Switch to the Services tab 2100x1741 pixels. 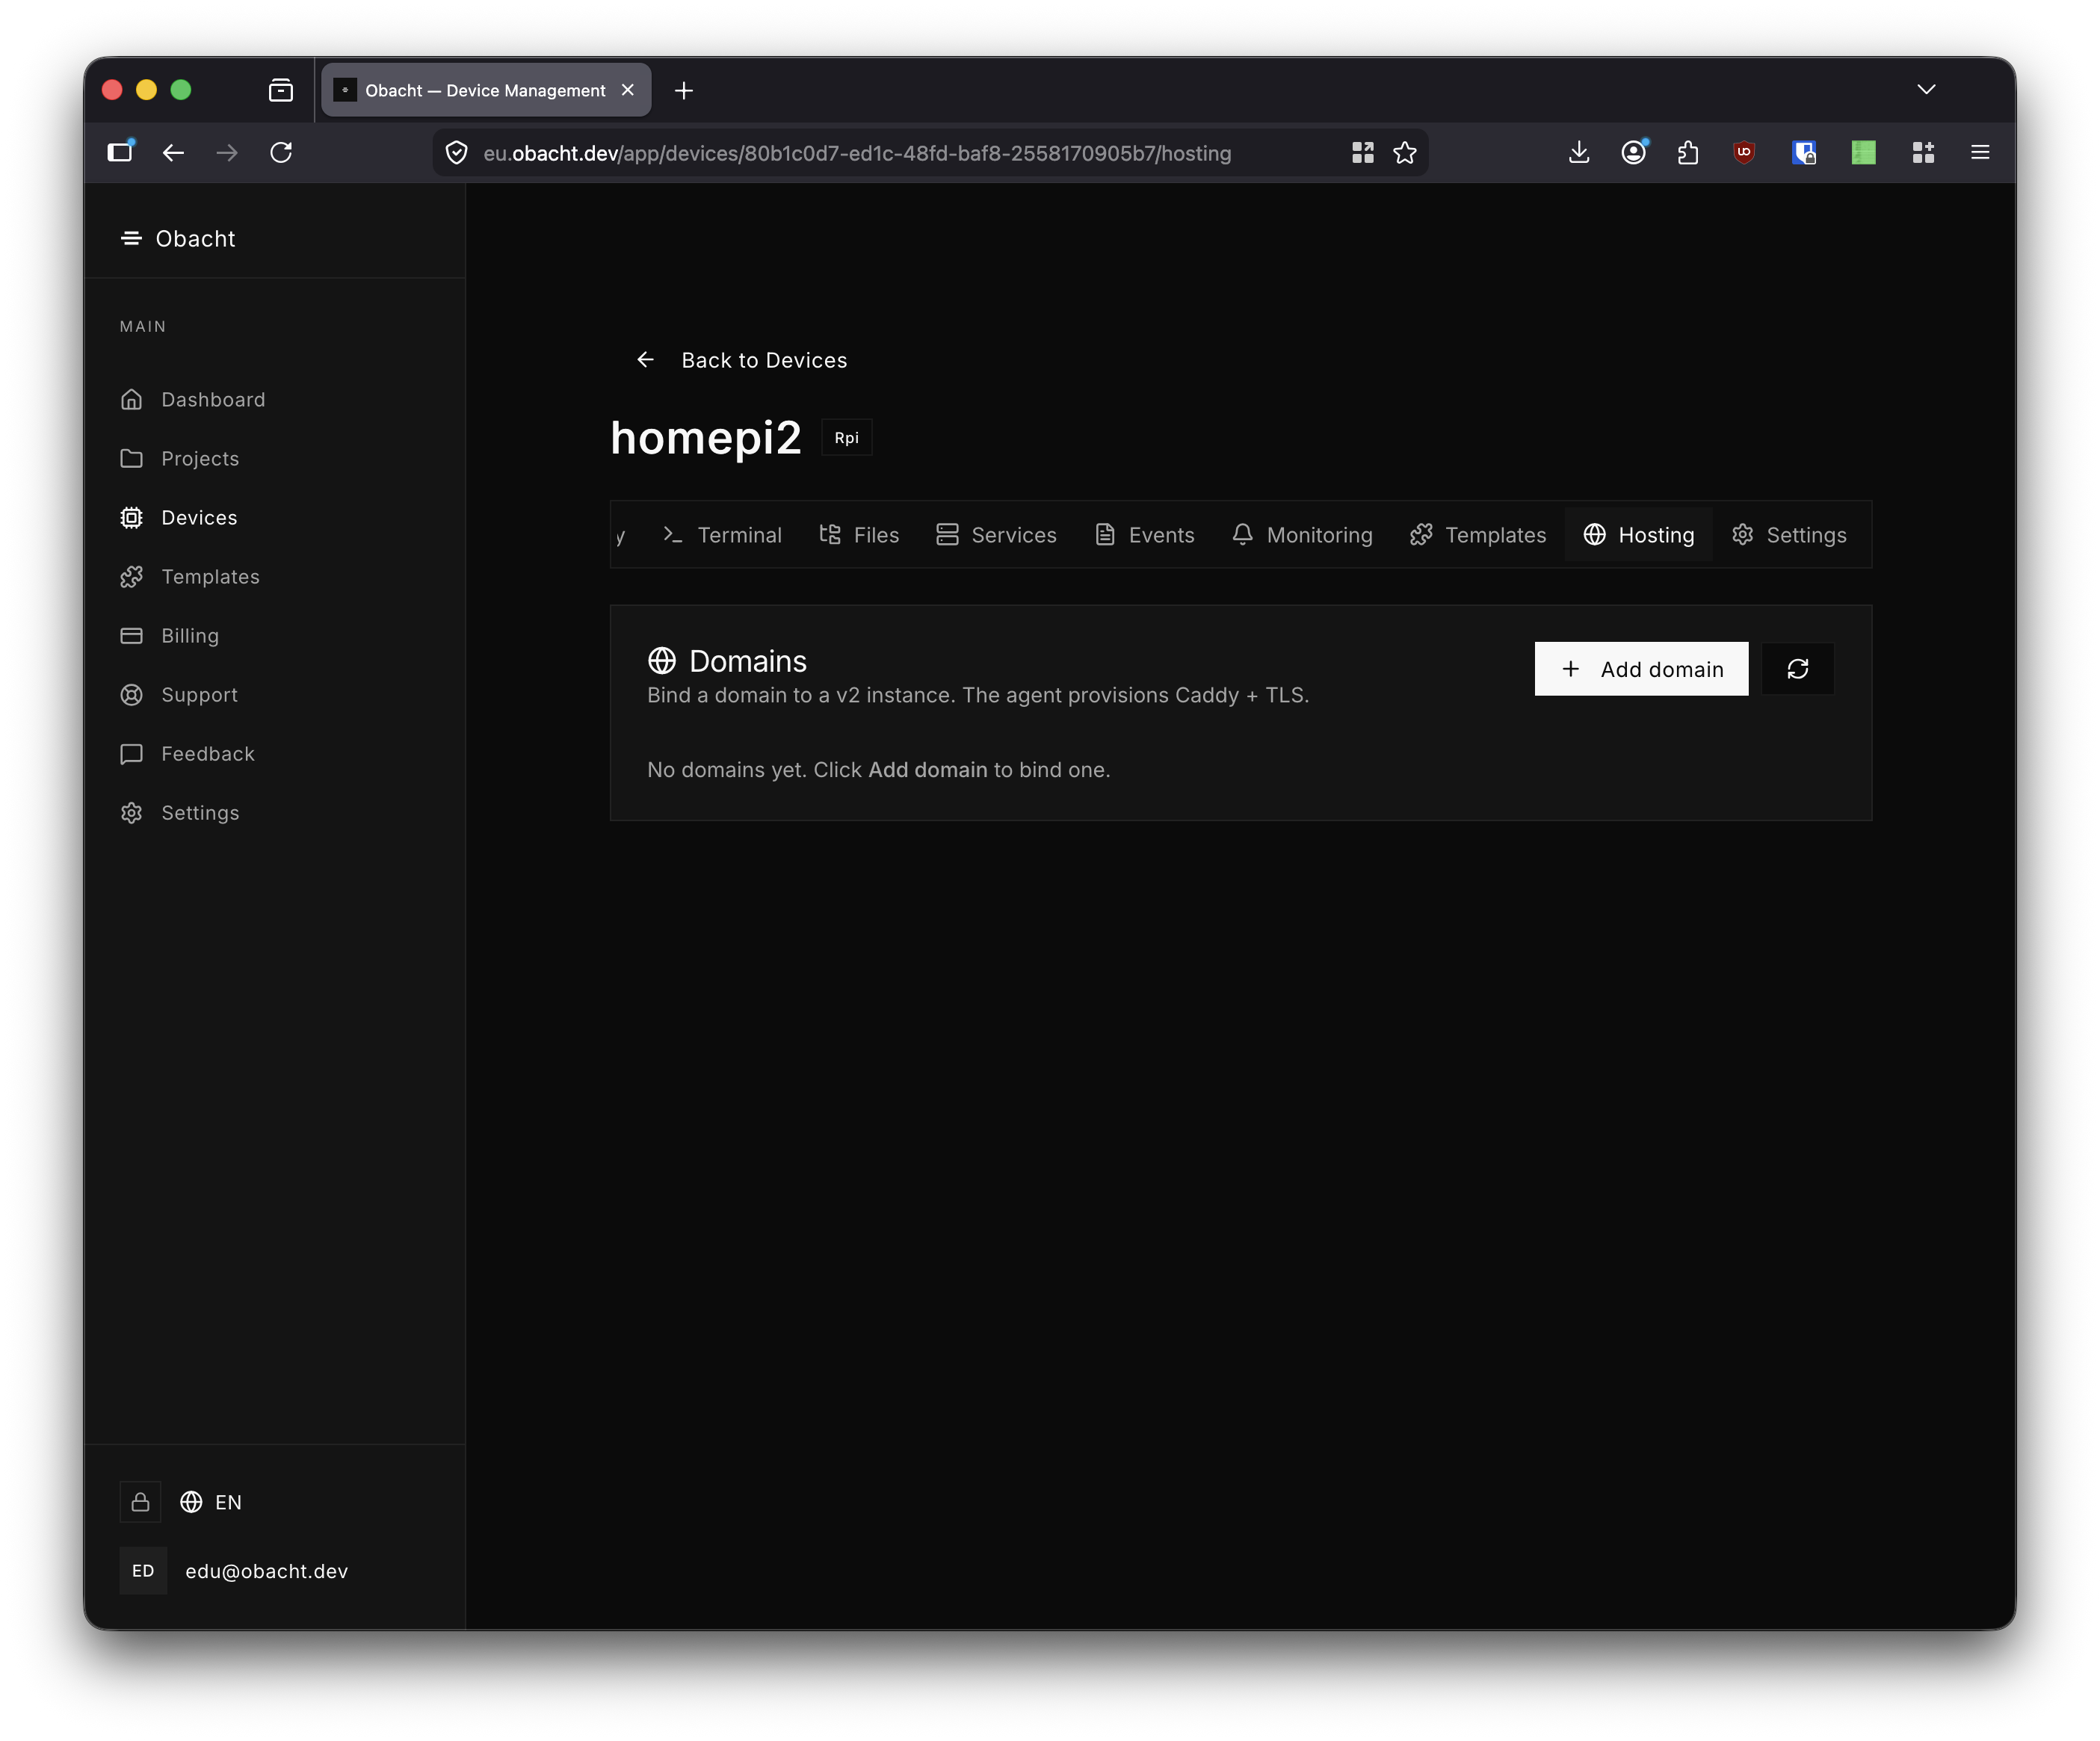point(996,535)
